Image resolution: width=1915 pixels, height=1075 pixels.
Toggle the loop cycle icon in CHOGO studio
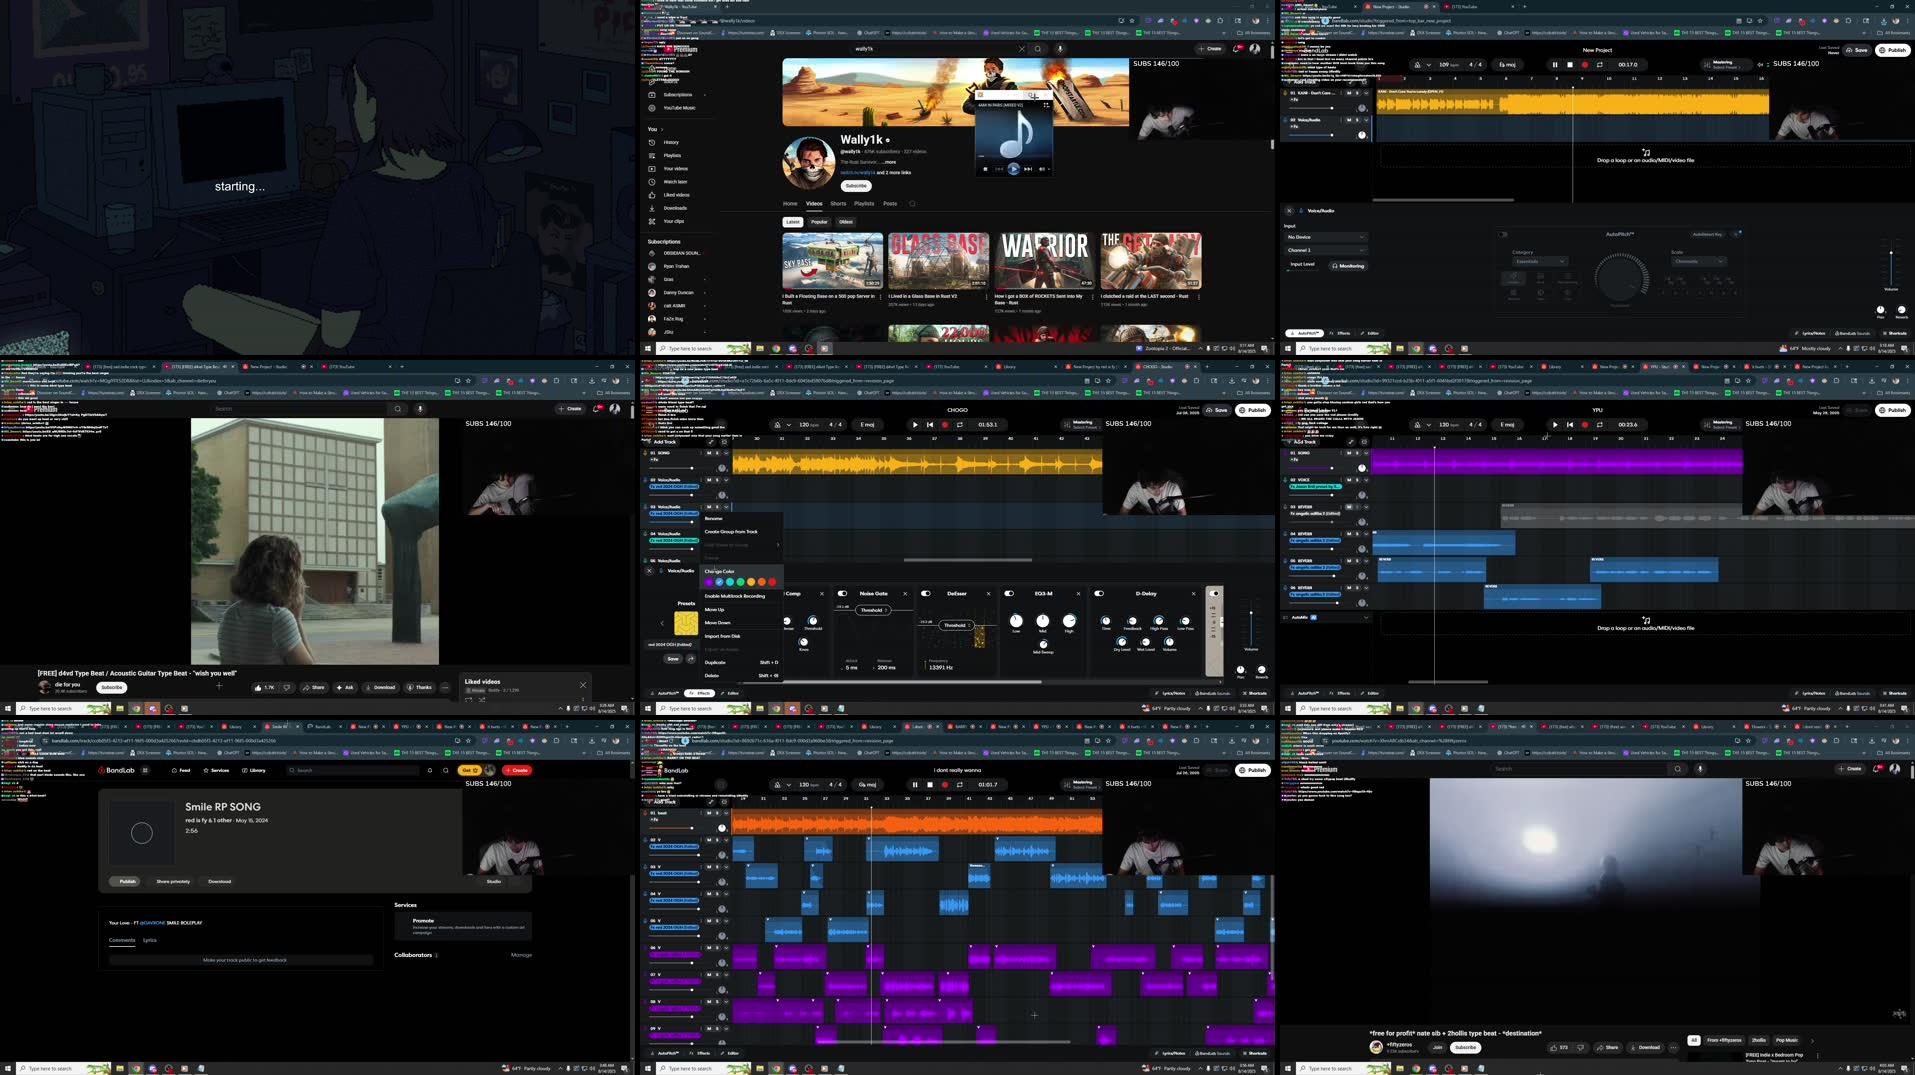960,424
